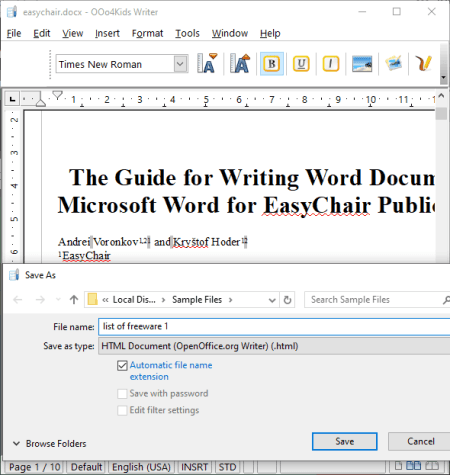The height and width of the screenshot is (475, 450).
Task: Click the underlined word EasyChair in title
Action: [317, 205]
